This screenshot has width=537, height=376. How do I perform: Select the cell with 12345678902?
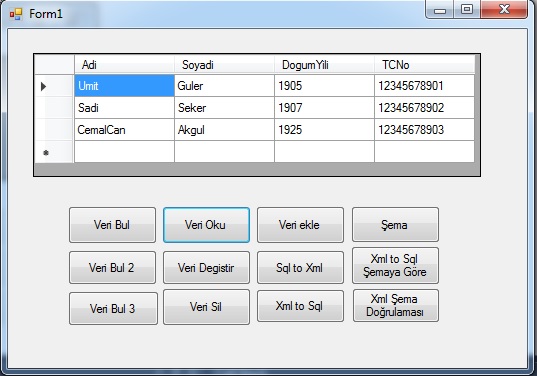424,108
